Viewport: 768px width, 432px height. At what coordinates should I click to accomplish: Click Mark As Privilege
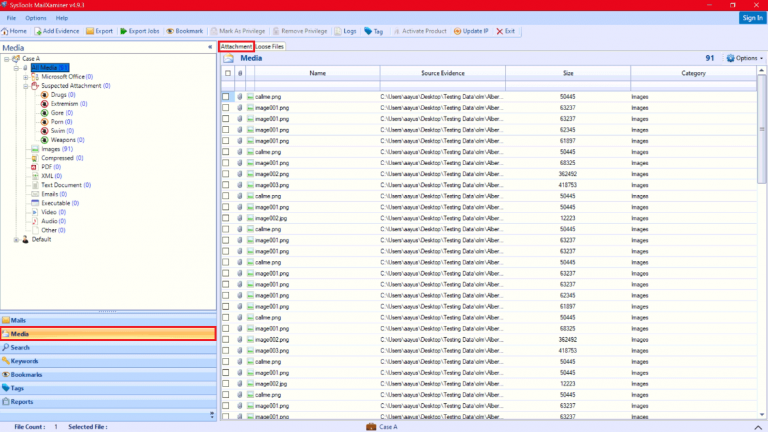click(x=238, y=31)
